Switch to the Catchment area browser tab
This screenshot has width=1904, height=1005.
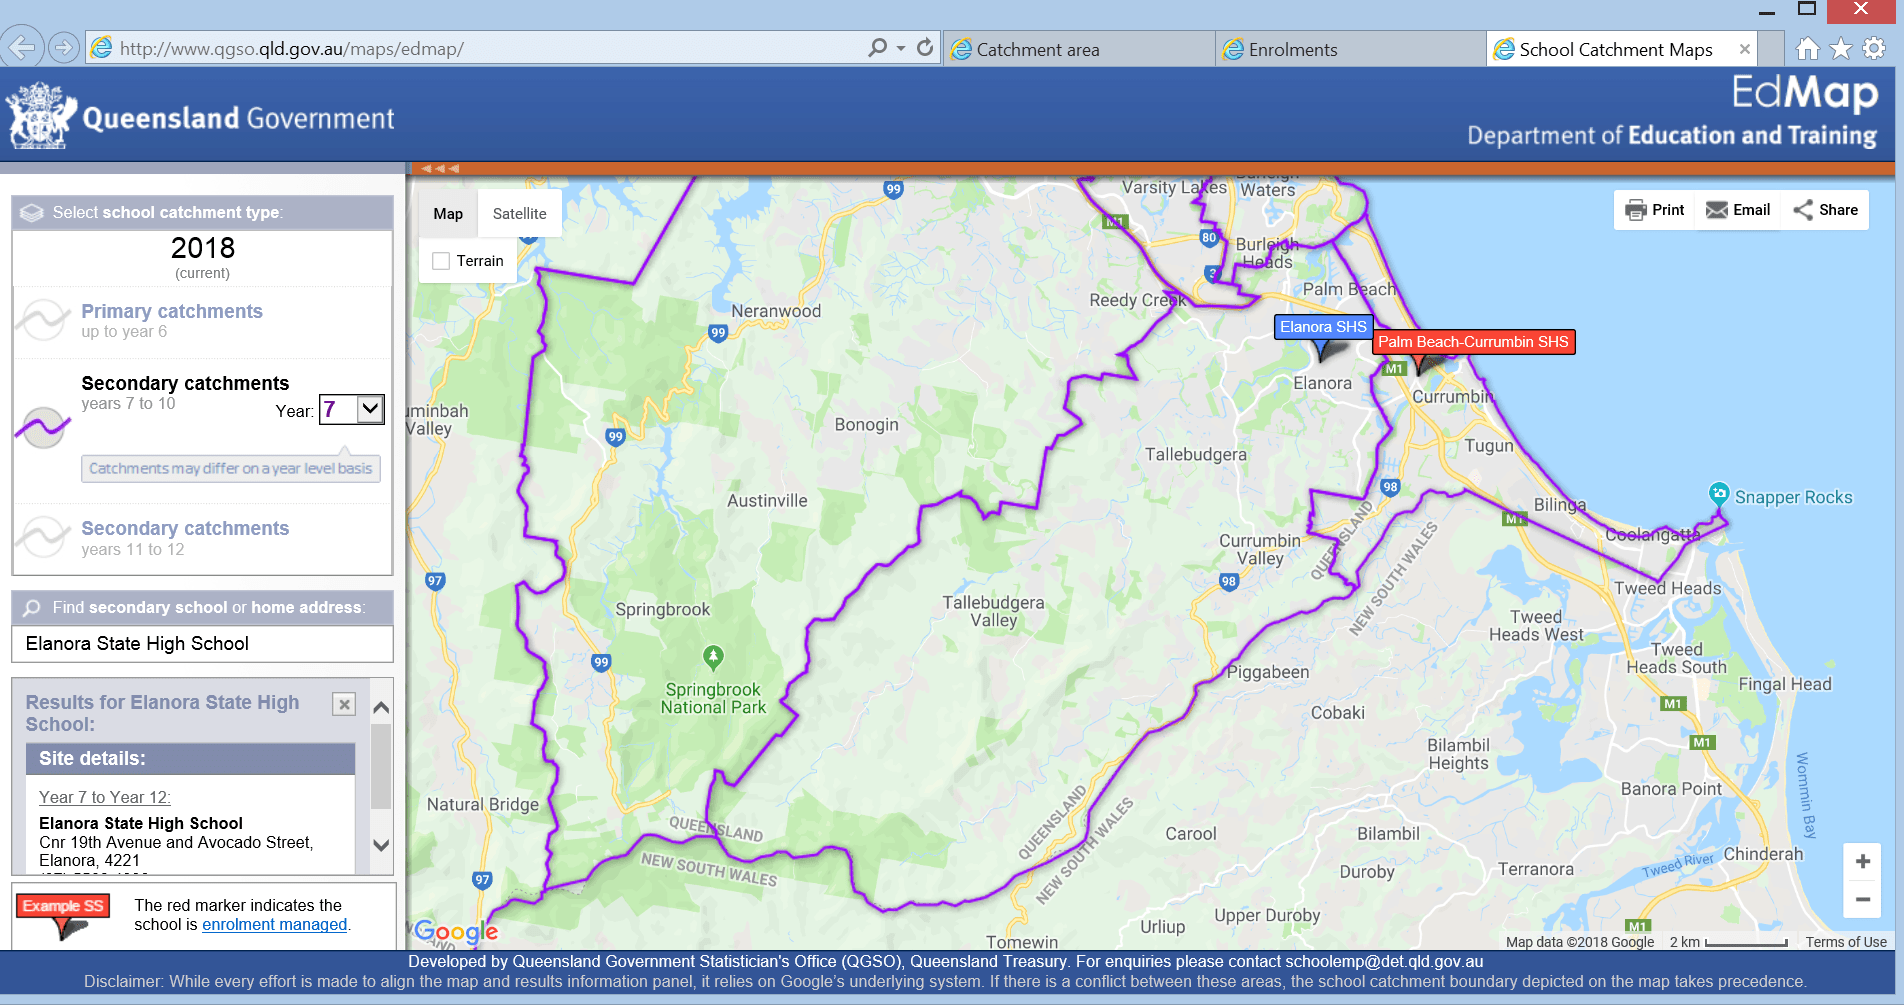click(x=1079, y=49)
